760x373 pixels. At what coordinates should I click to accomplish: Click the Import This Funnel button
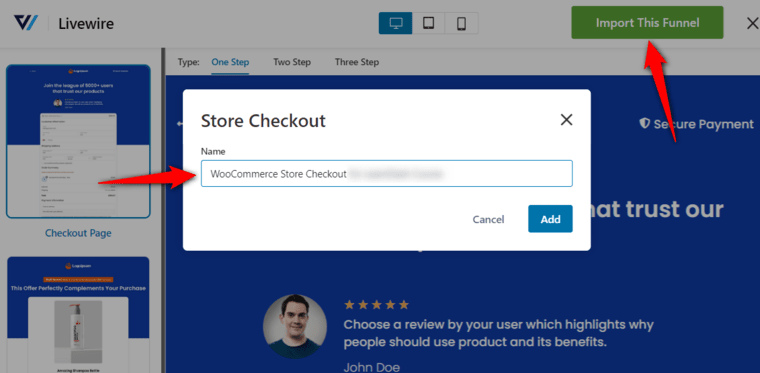pyautogui.click(x=647, y=23)
